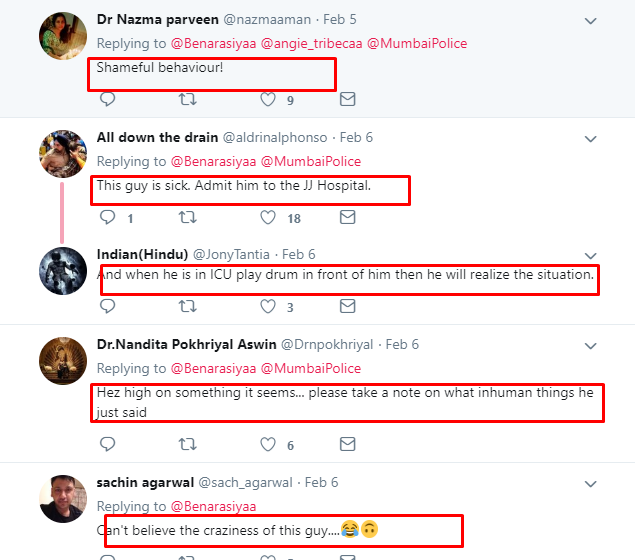Image resolution: width=635 pixels, height=560 pixels.
Task: Like Dr Nazma parveen's tweet
Action: [268, 100]
